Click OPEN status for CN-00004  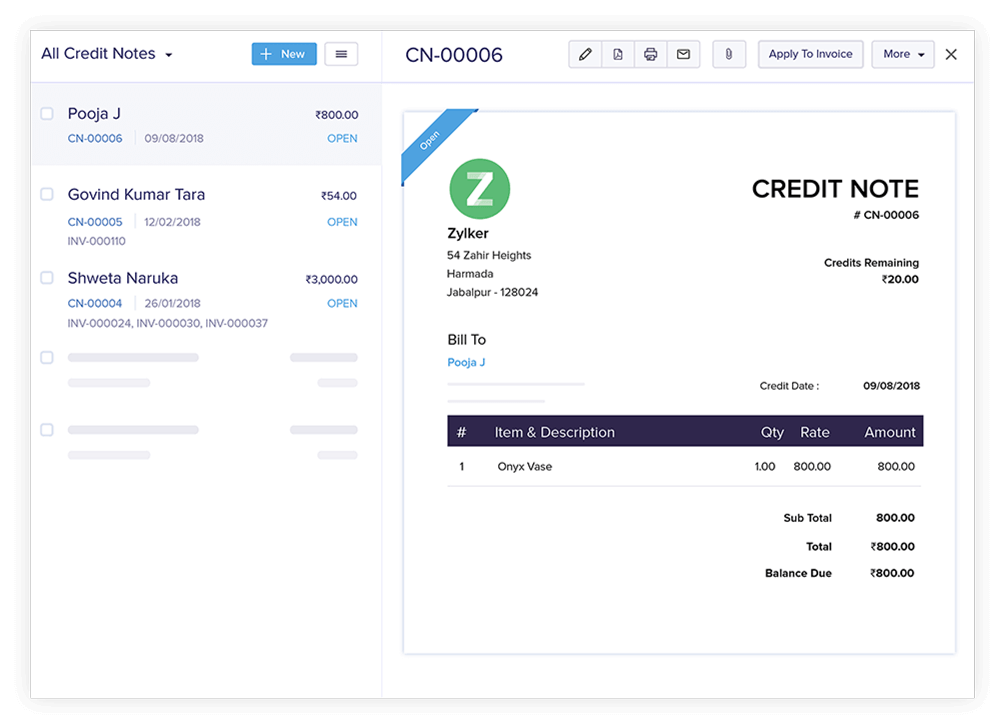tap(342, 303)
